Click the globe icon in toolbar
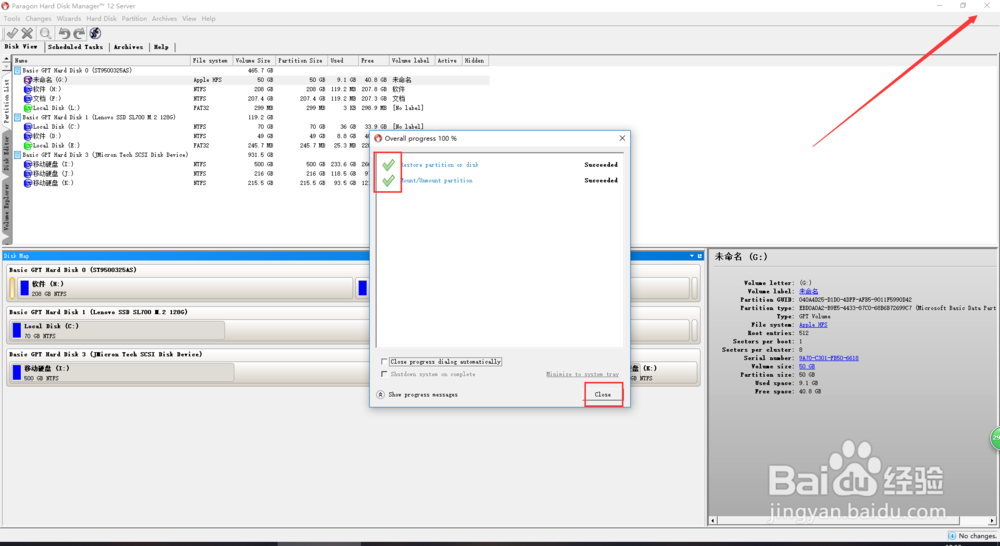Screen dimensions: 1000x546 [x=95, y=33]
